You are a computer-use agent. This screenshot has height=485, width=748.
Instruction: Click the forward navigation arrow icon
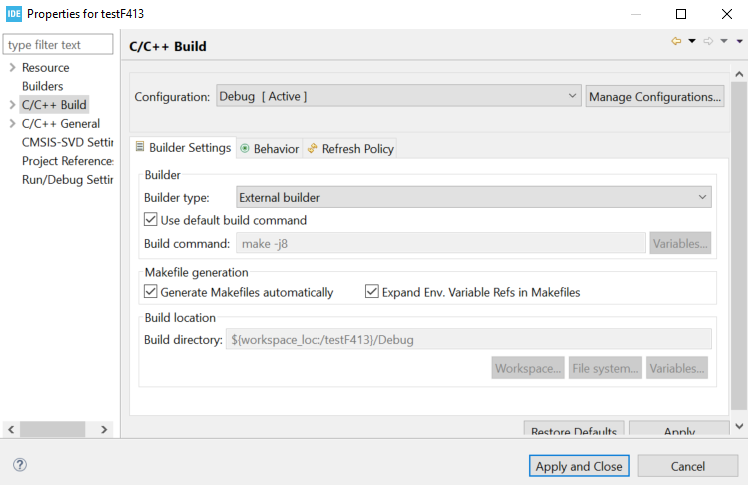tap(708, 41)
